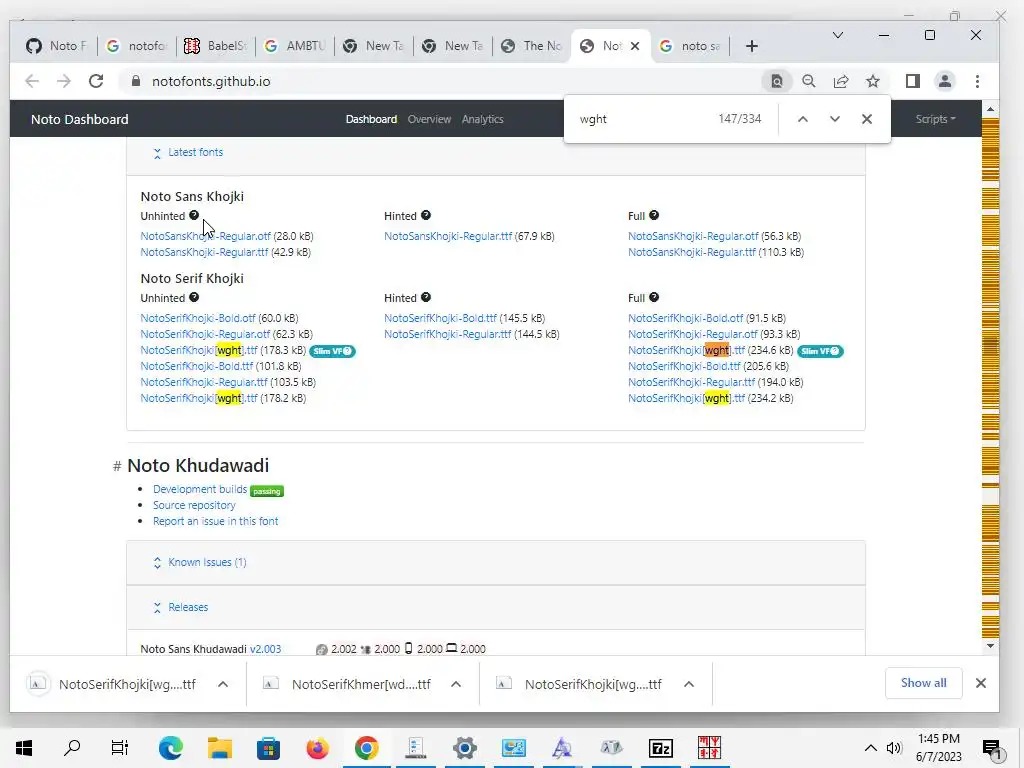Click the scrollbar down arrow
The height and width of the screenshot is (768, 1024).
[990, 646]
